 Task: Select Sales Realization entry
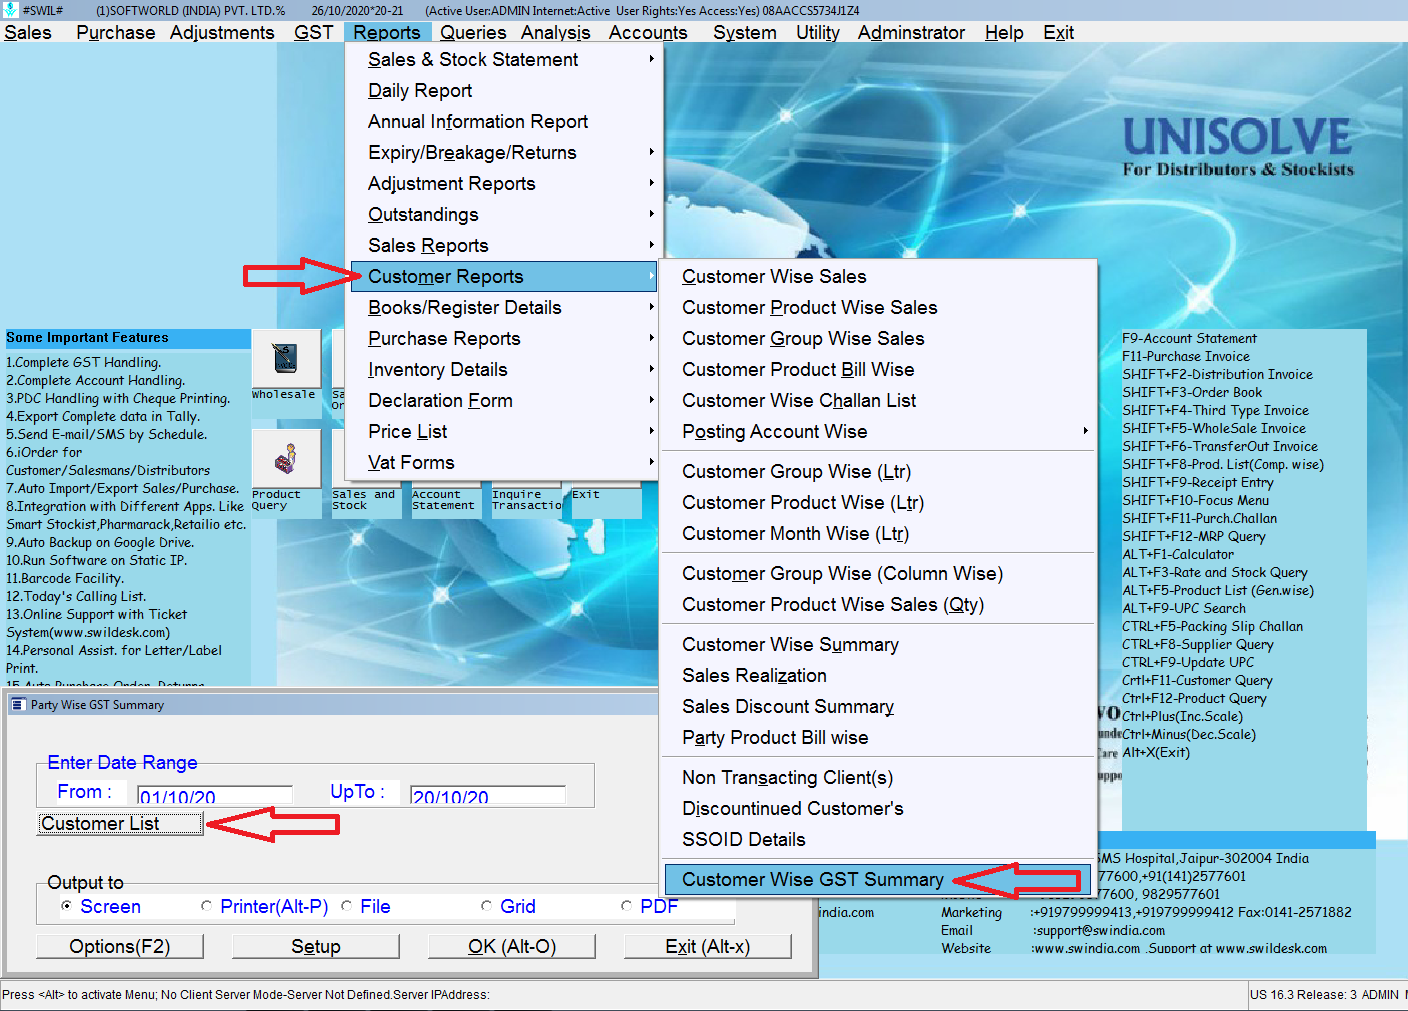[878, 675]
